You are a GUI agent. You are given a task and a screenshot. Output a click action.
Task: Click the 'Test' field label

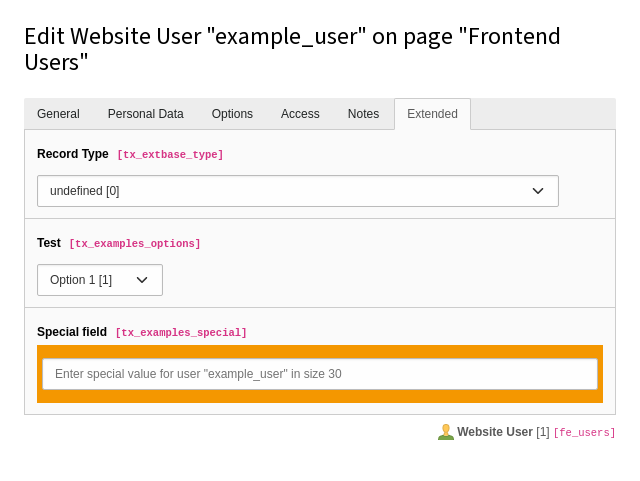pos(49,243)
